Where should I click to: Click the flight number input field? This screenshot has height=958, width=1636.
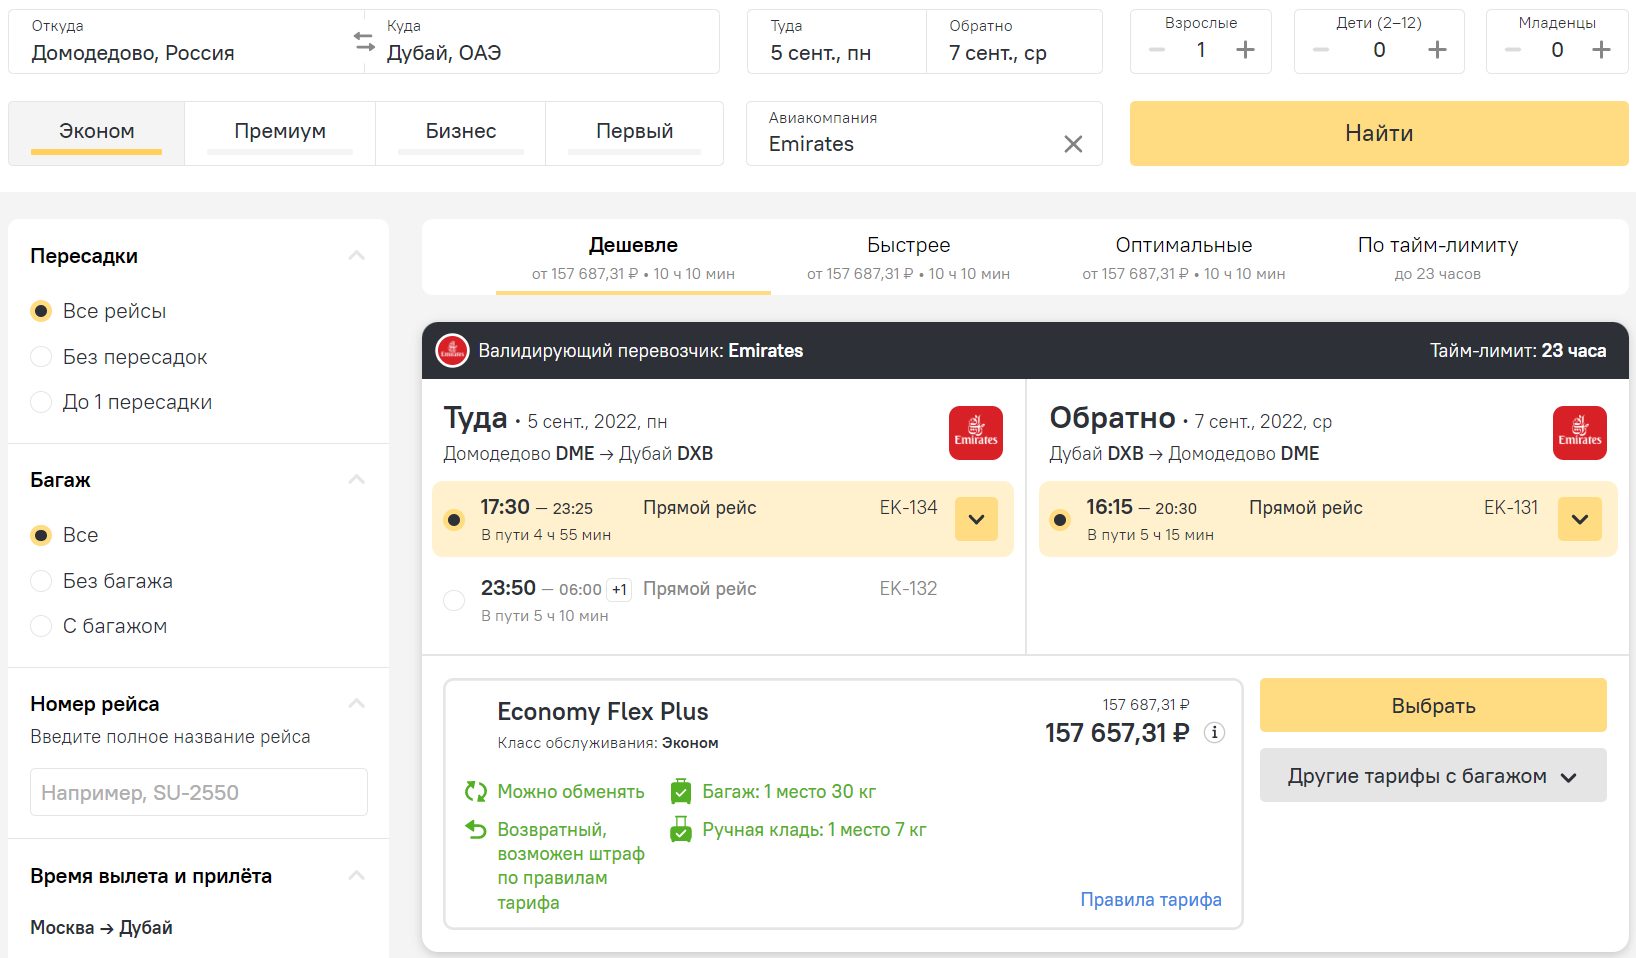pos(199,792)
